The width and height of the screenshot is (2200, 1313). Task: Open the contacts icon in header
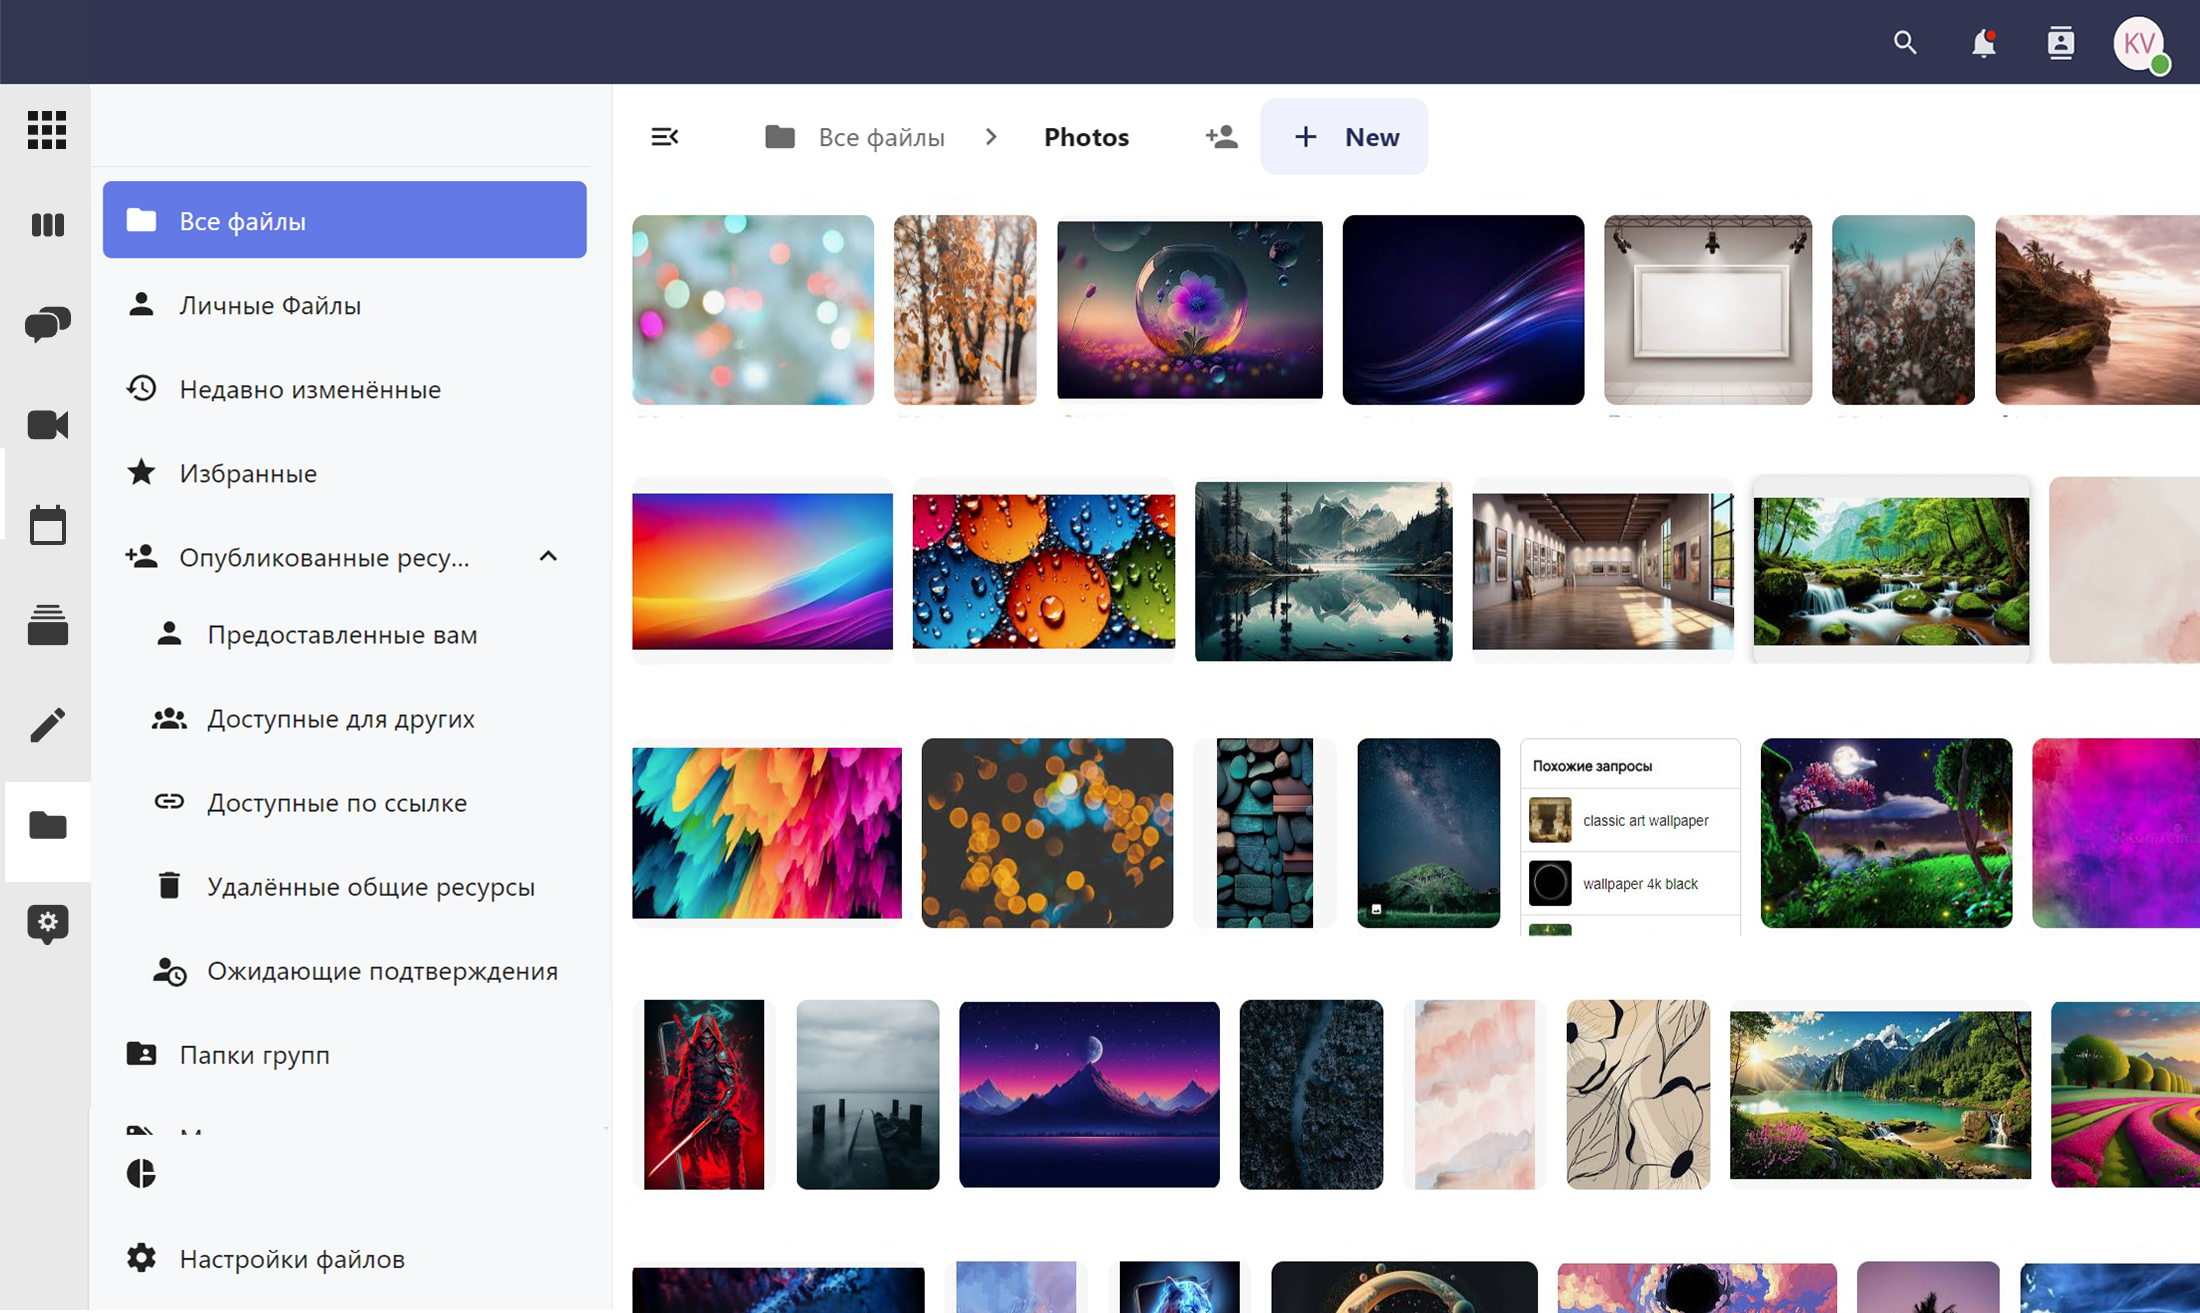[2060, 43]
